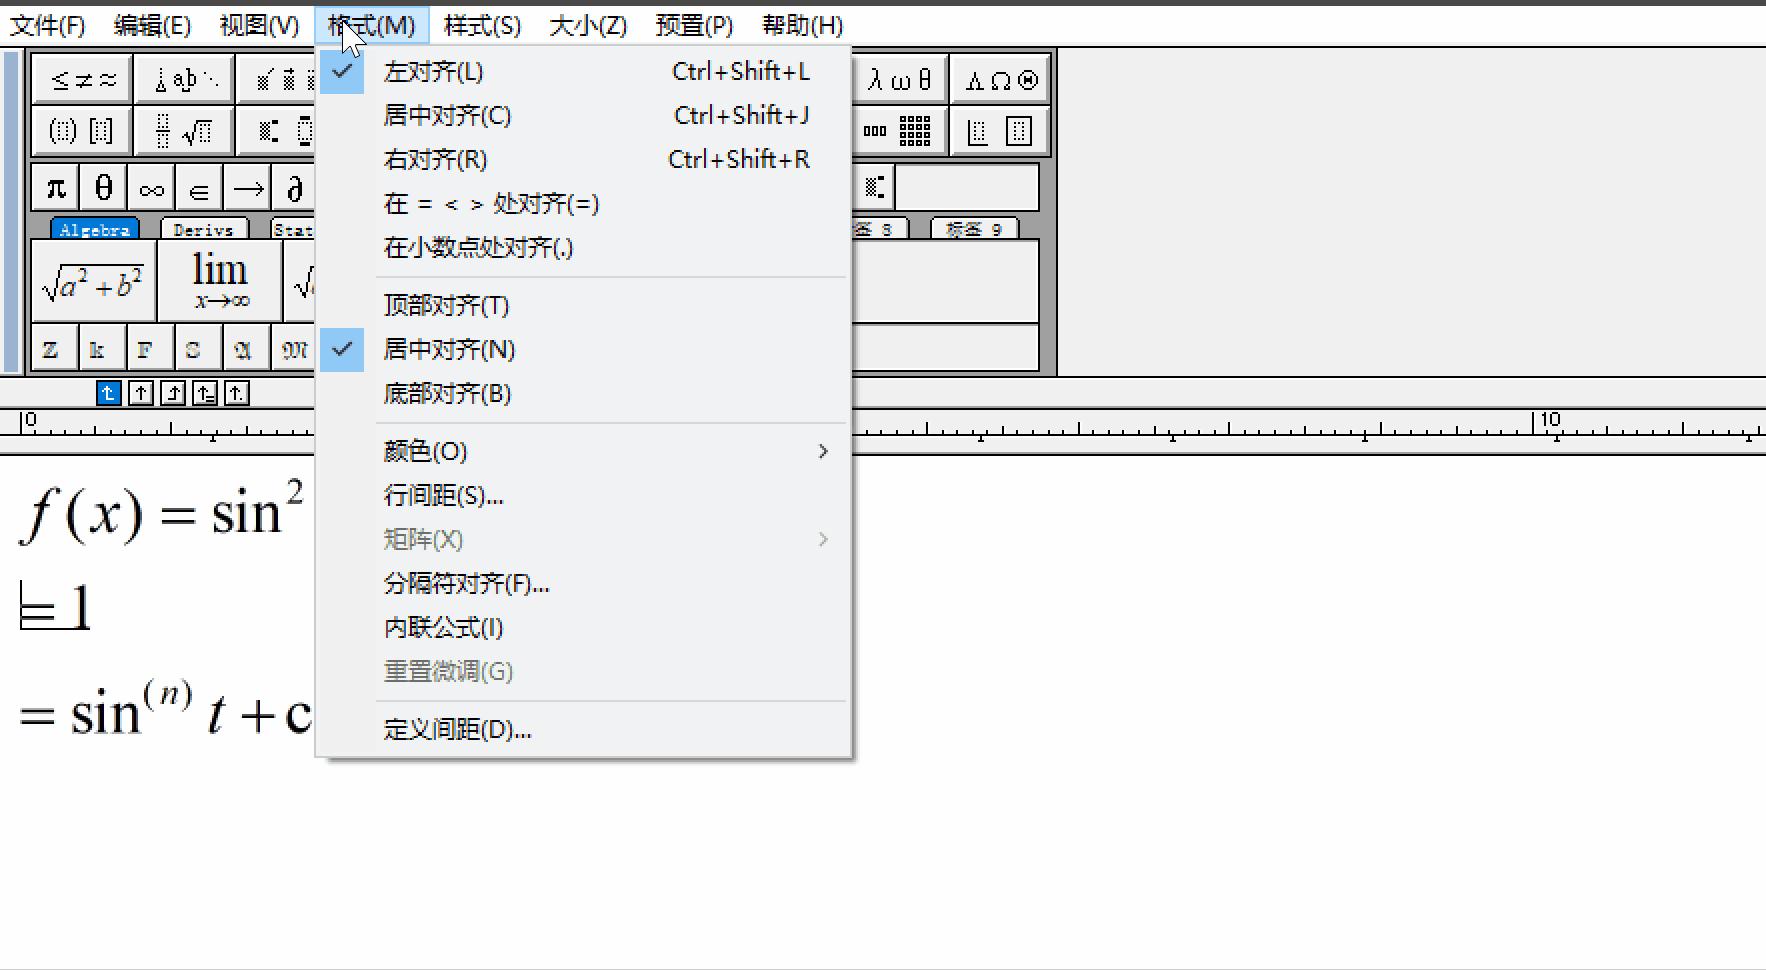Switch to the 标签 9 tab
Viewport: 1766px width, 970px height.
coord(974,229)
